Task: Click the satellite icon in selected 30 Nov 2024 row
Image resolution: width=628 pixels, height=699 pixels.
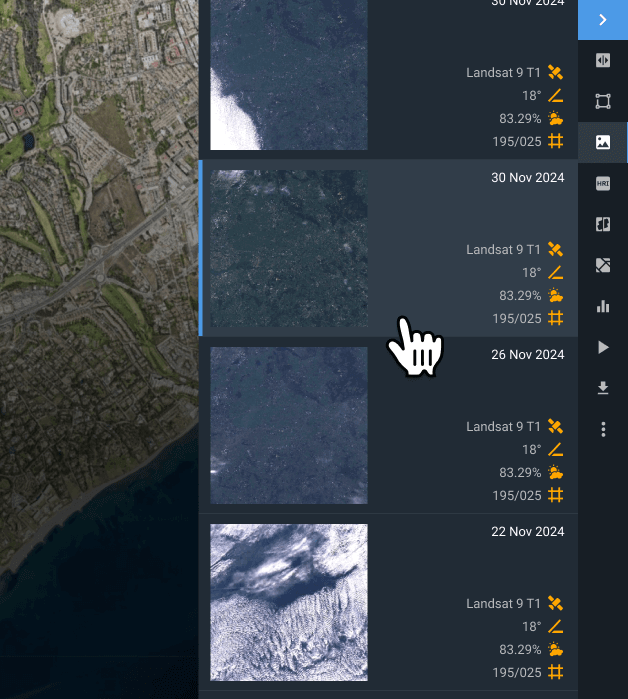Action: (x=555, y=250)
